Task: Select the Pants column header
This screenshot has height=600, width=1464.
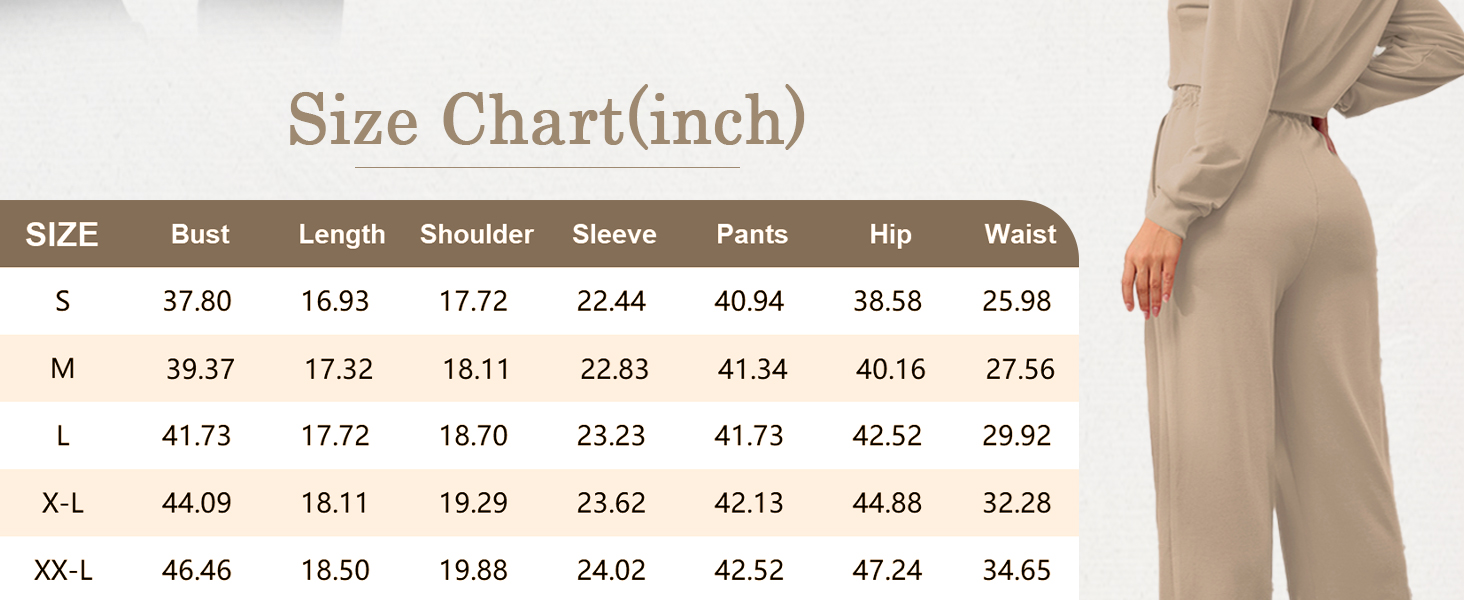Action: click(752, 234)
